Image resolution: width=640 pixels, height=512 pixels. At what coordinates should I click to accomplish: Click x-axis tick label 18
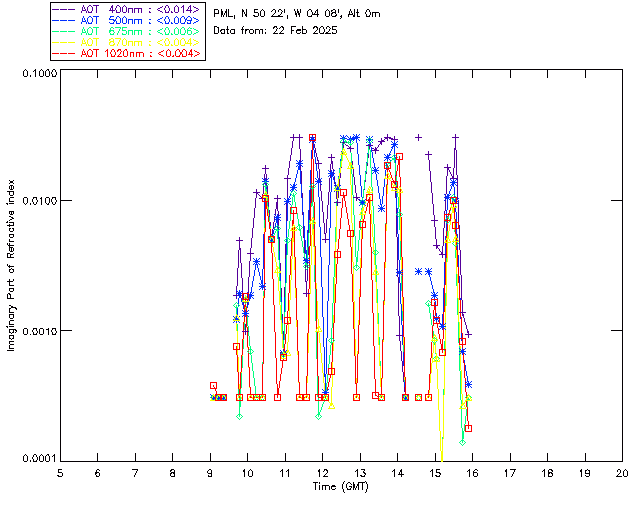547,473
